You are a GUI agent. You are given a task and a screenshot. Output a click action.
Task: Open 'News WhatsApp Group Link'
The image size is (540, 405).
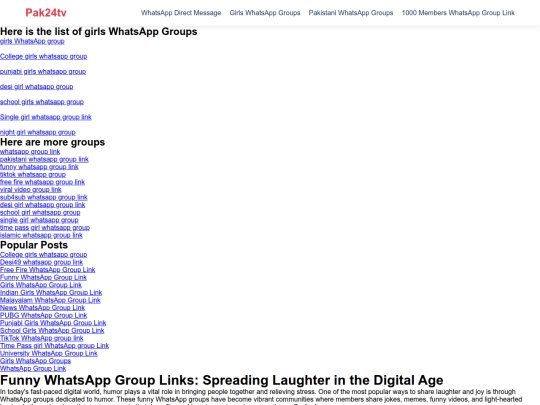point(42,308)
